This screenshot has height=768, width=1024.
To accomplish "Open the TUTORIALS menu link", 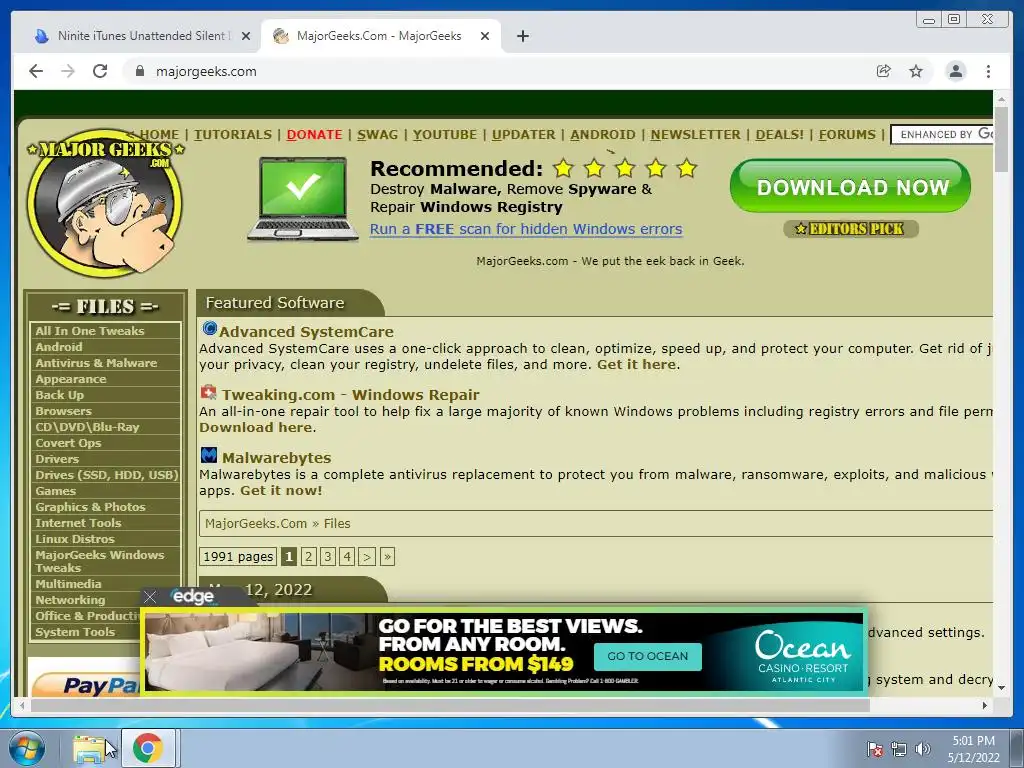I will 232,135.
